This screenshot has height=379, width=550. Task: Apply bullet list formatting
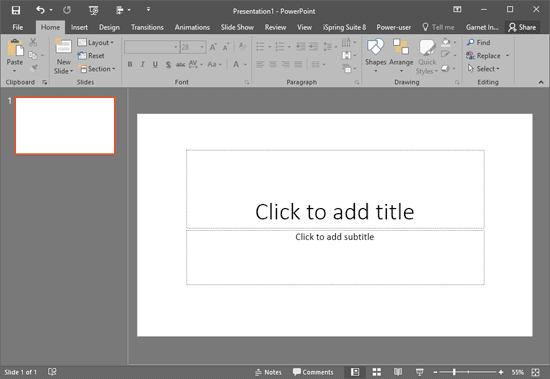[260, 47]
